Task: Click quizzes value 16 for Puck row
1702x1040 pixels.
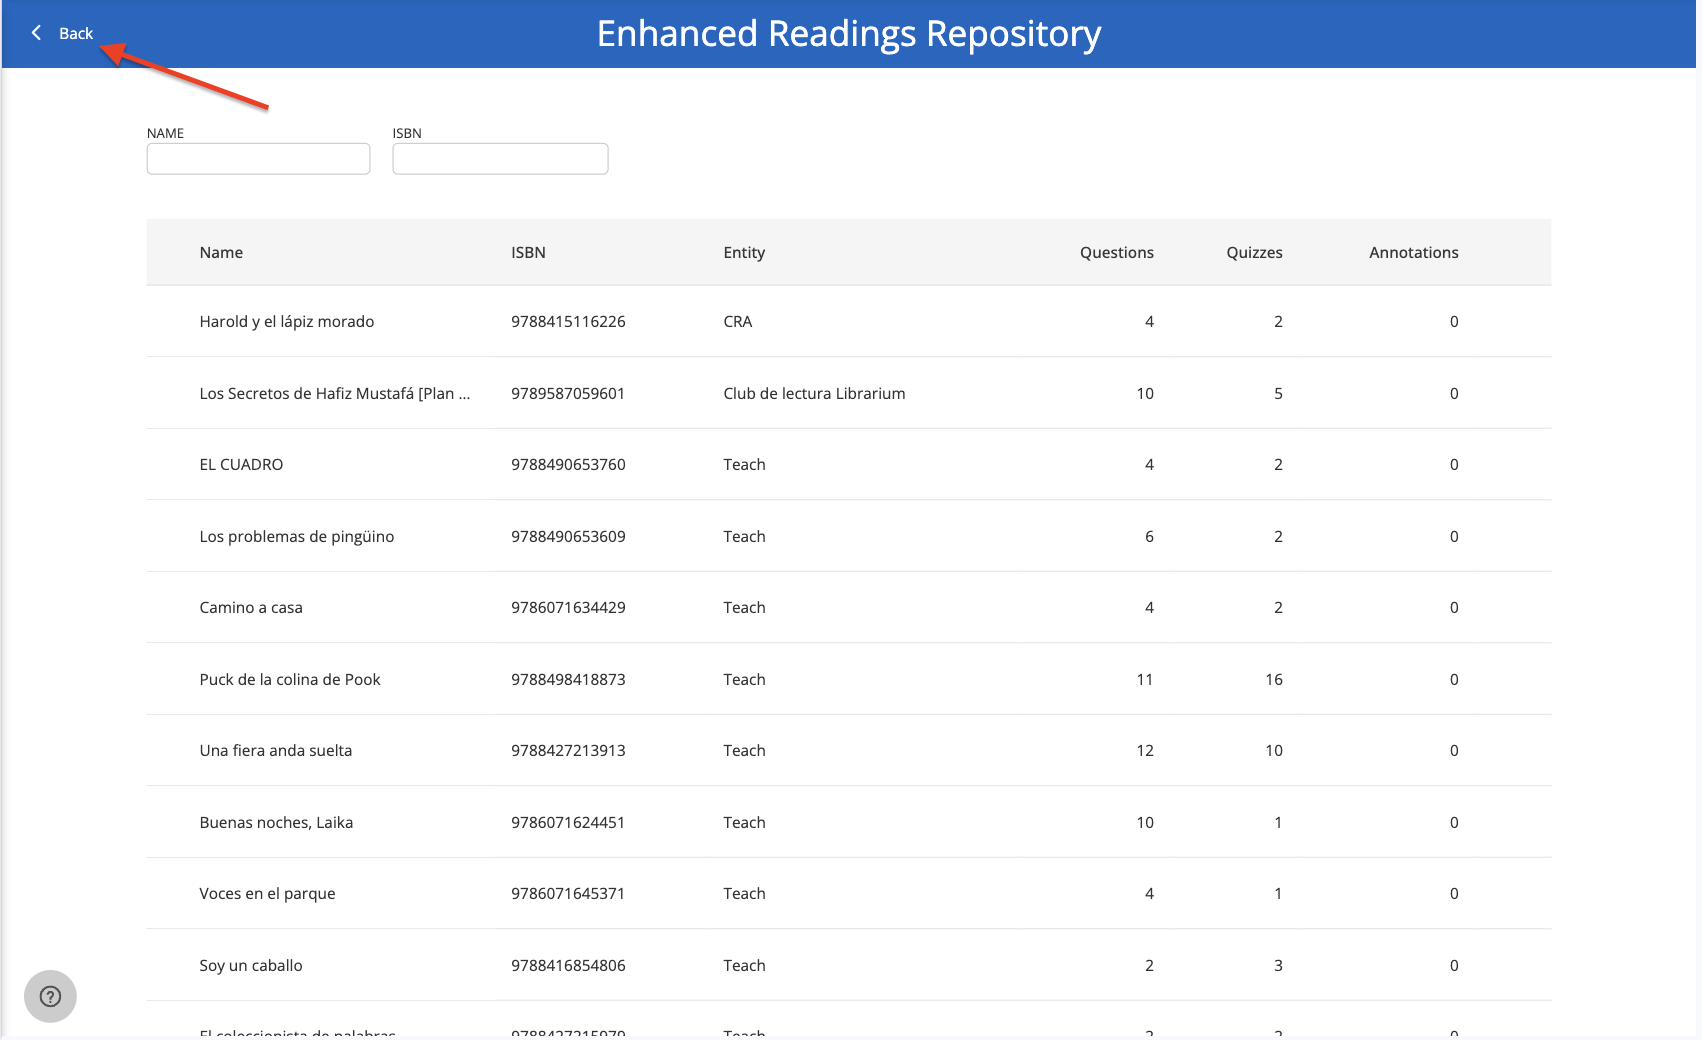Action: (1273, 679)
